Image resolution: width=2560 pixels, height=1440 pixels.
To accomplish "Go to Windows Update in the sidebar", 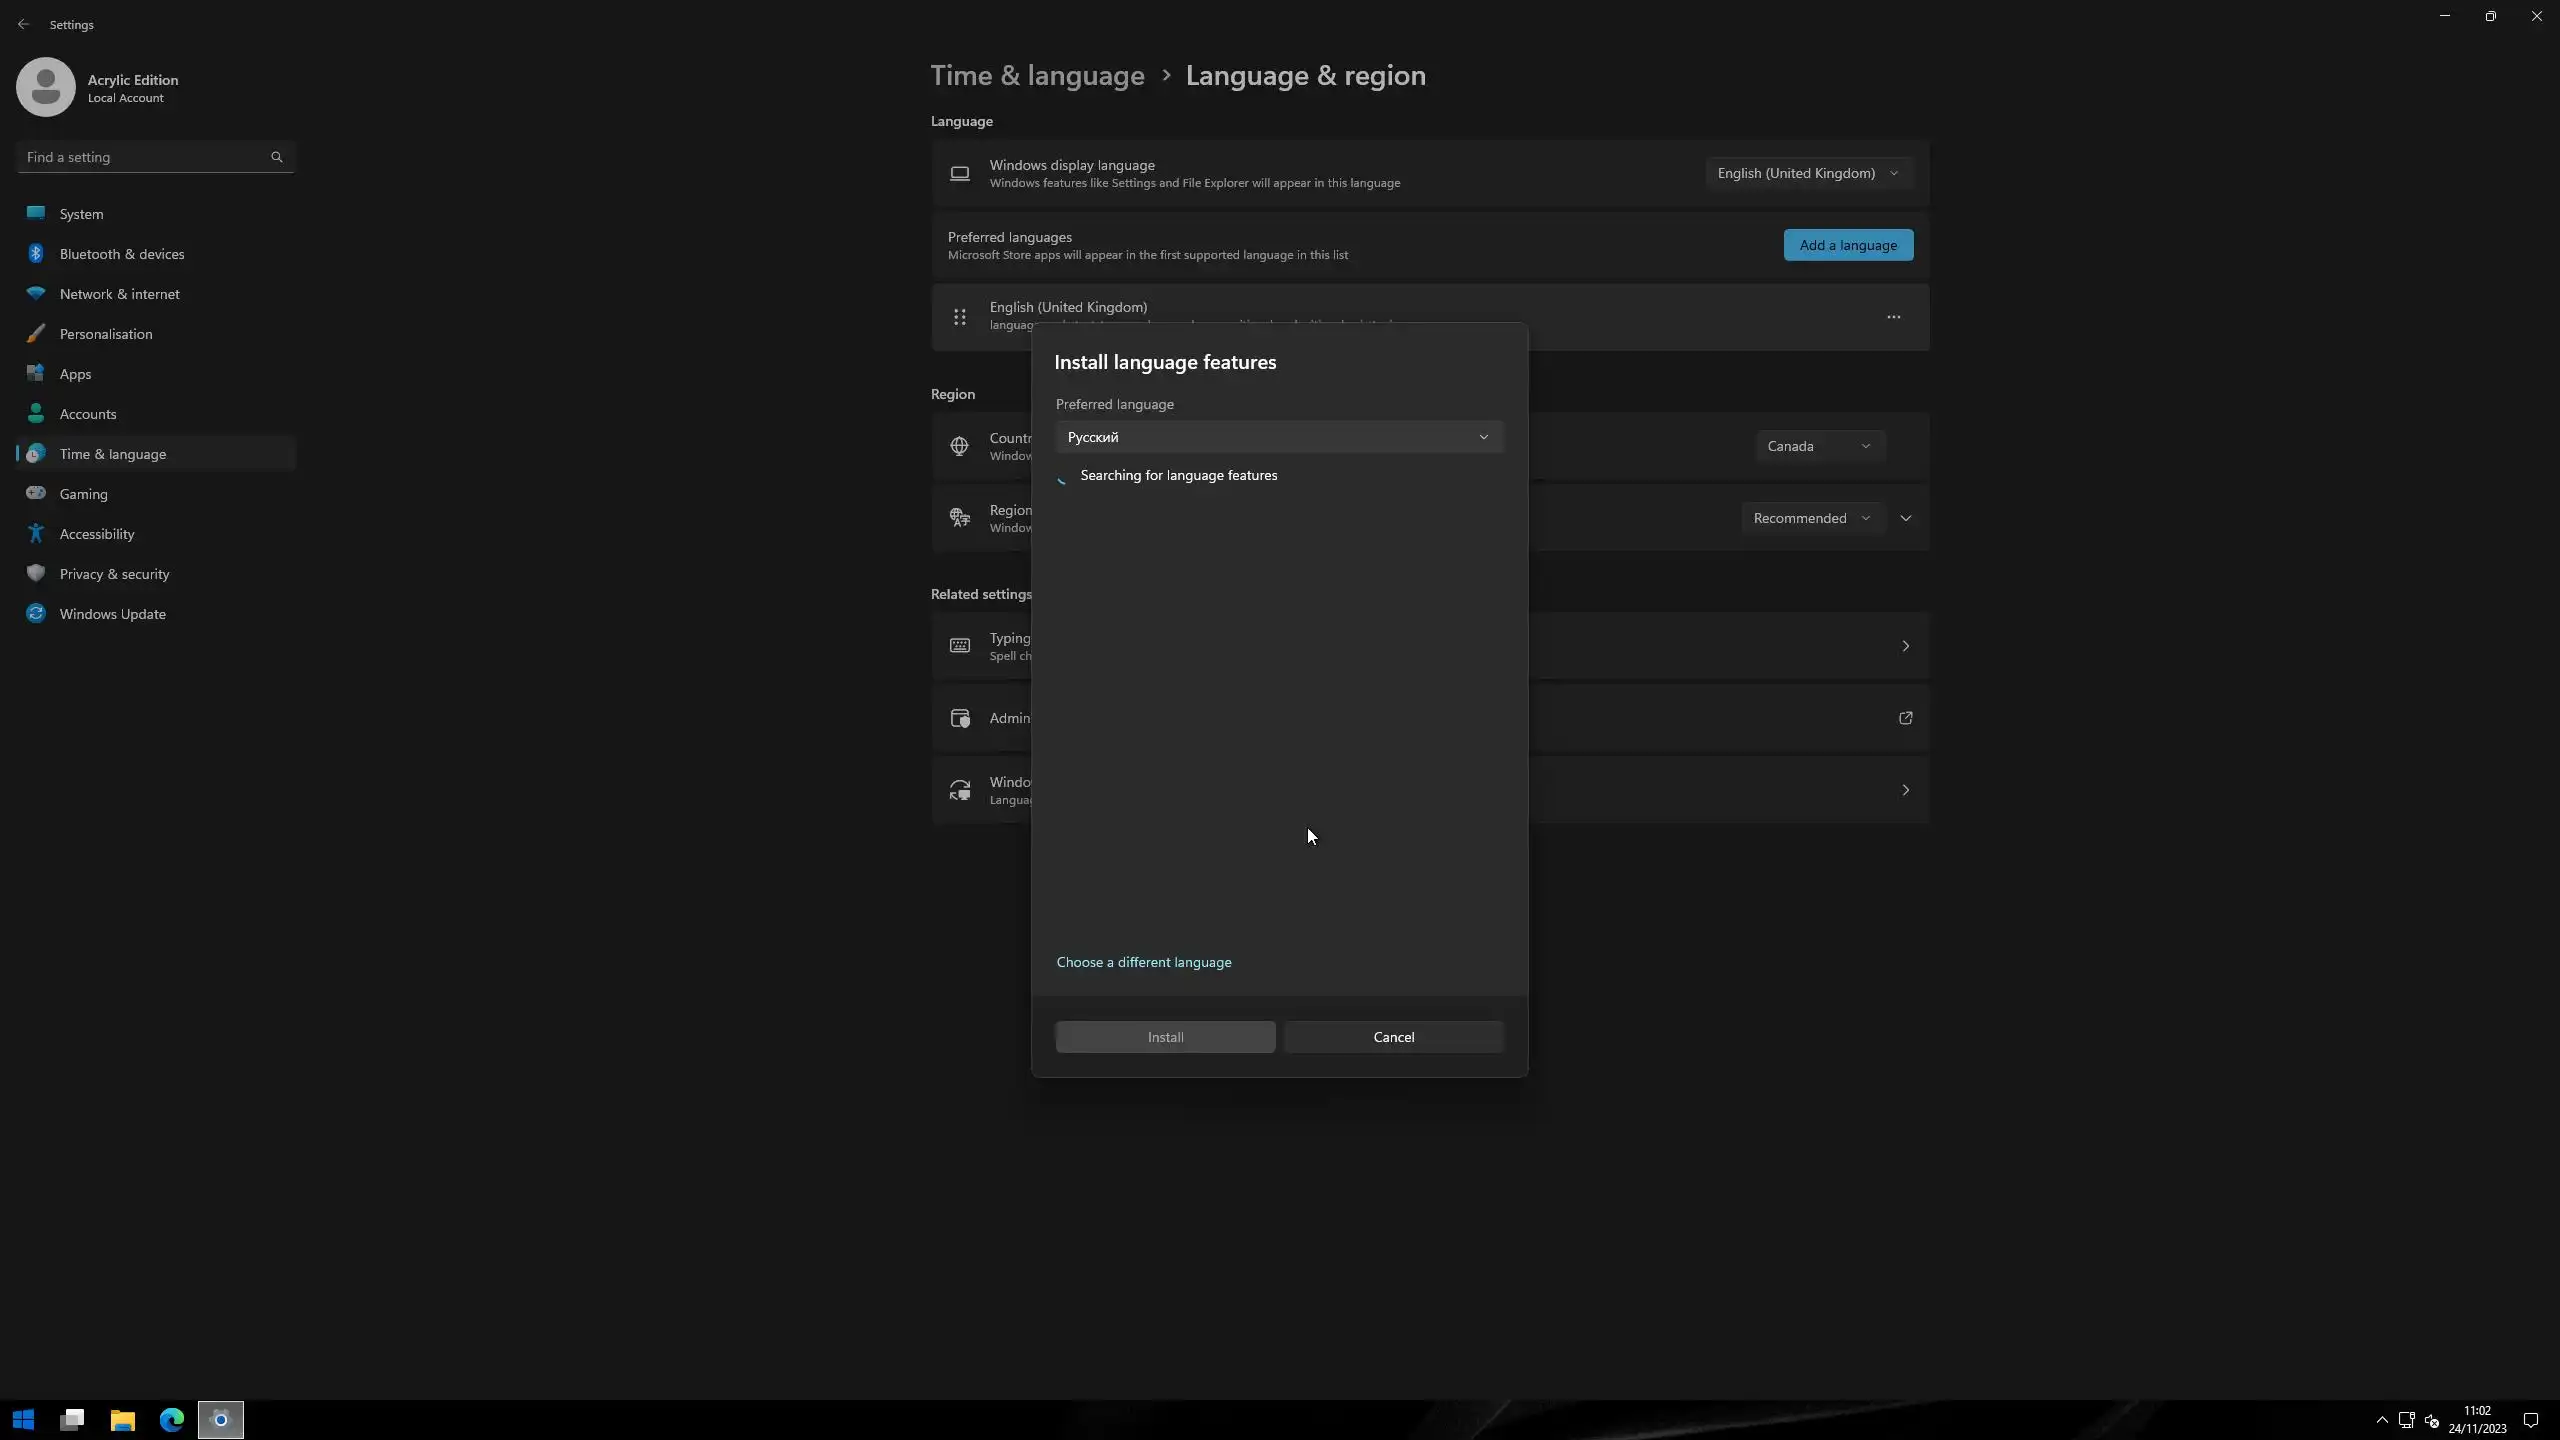I will (x=112, y=614).
